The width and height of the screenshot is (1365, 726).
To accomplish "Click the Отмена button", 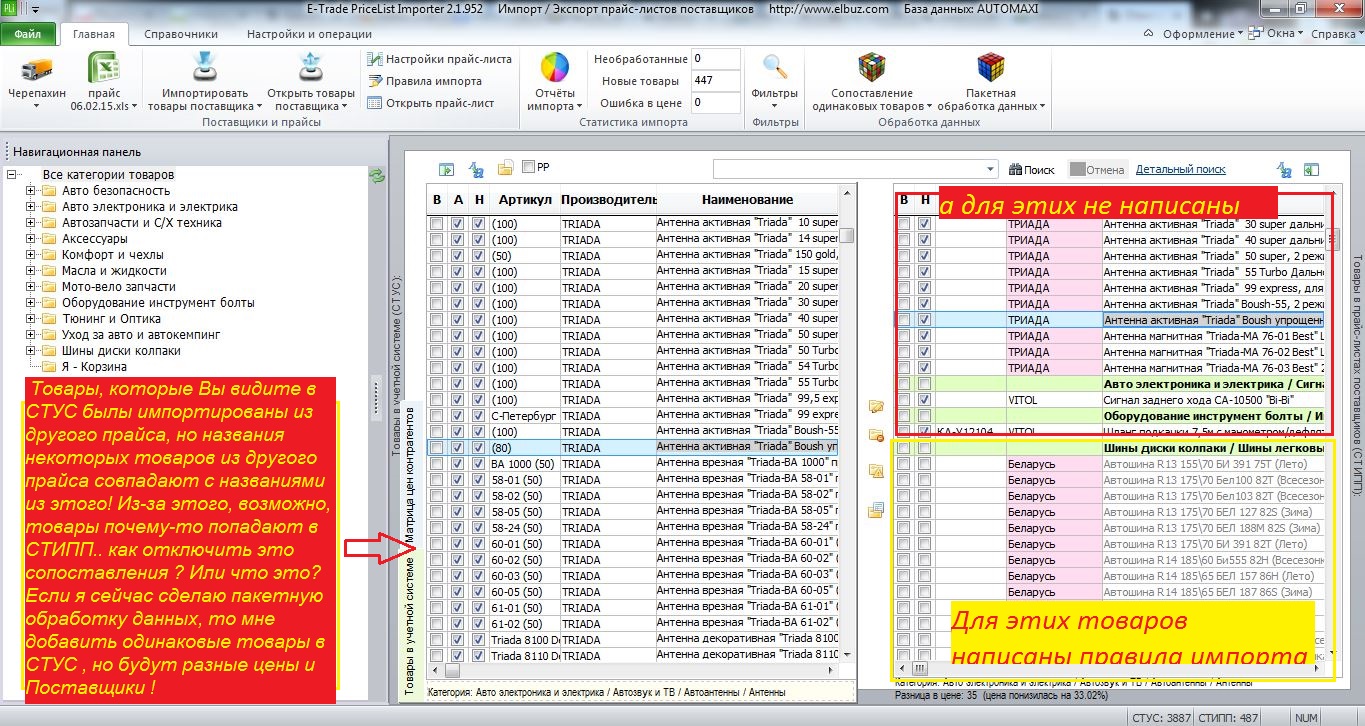I will click(x=1098, y=170).
